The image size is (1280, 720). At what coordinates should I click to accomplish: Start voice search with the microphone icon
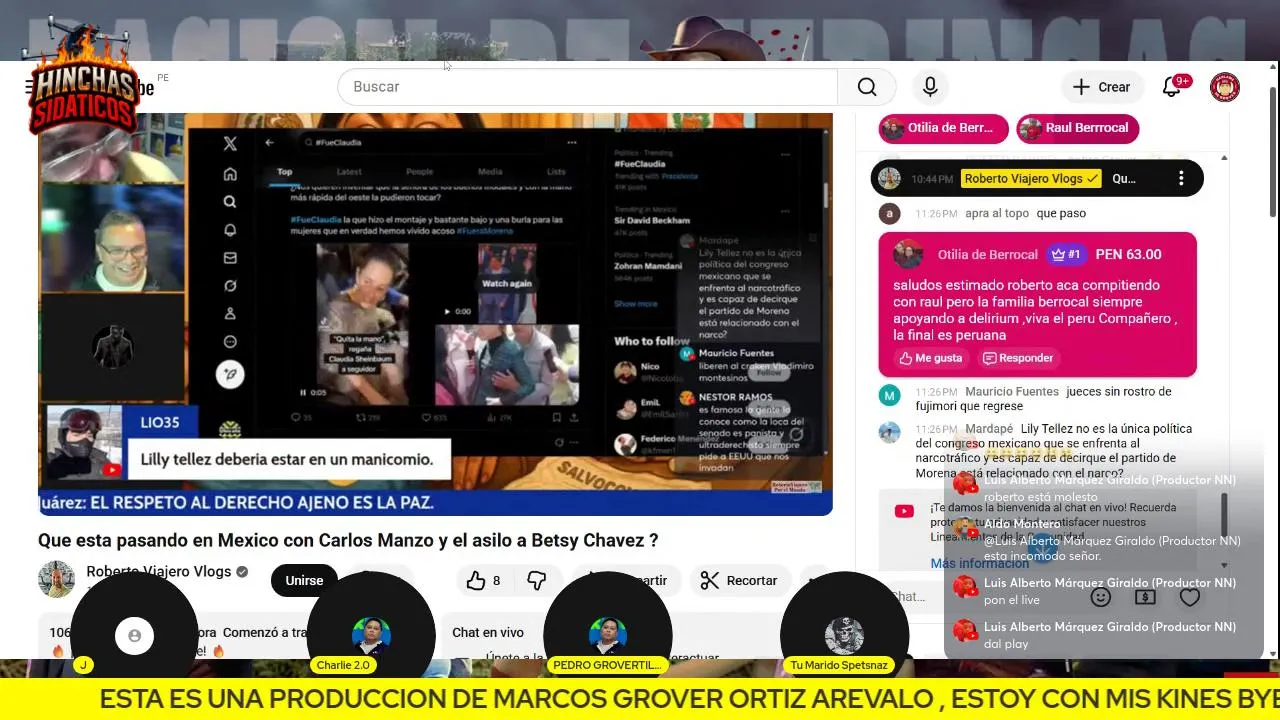(x=930, y=87)
